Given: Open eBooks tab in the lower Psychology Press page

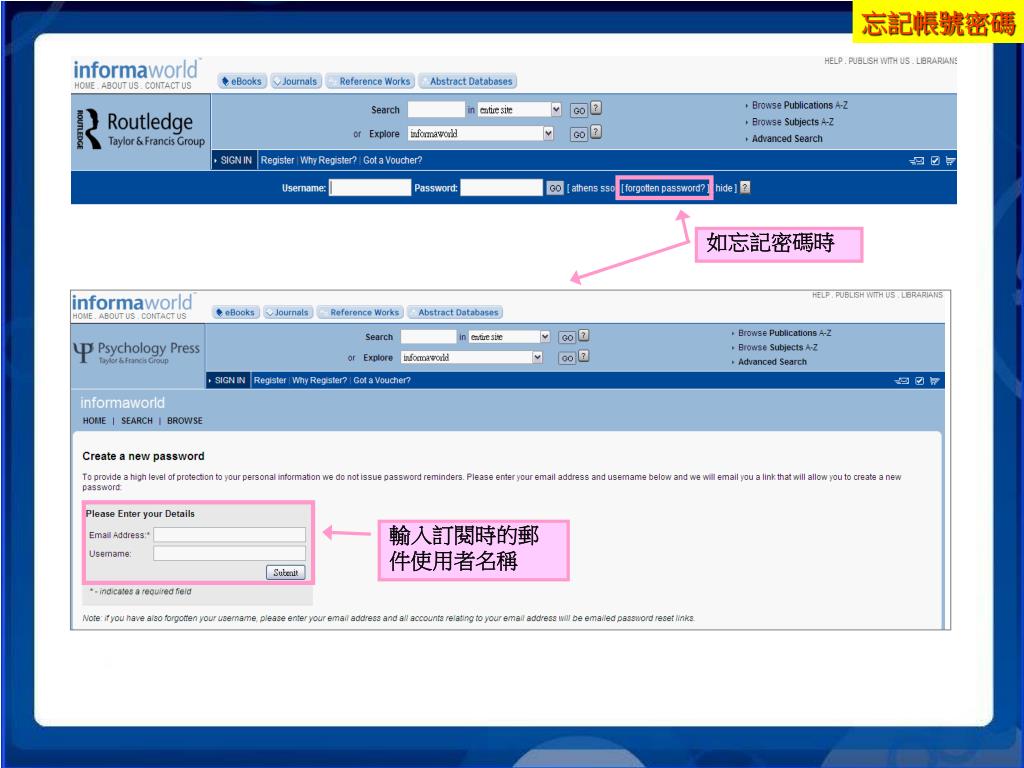Looking at the screenshot, I should (x=236, y=312).
